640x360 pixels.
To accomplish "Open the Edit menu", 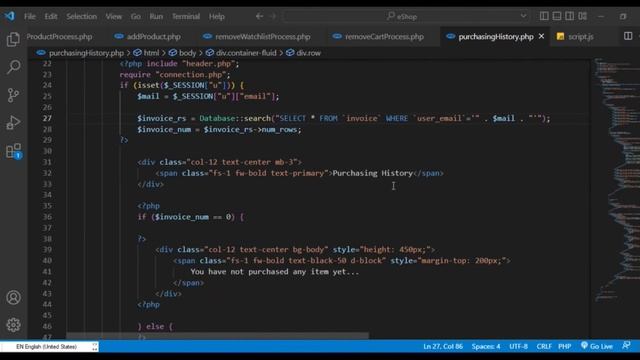I will click(x=51, y=16).
